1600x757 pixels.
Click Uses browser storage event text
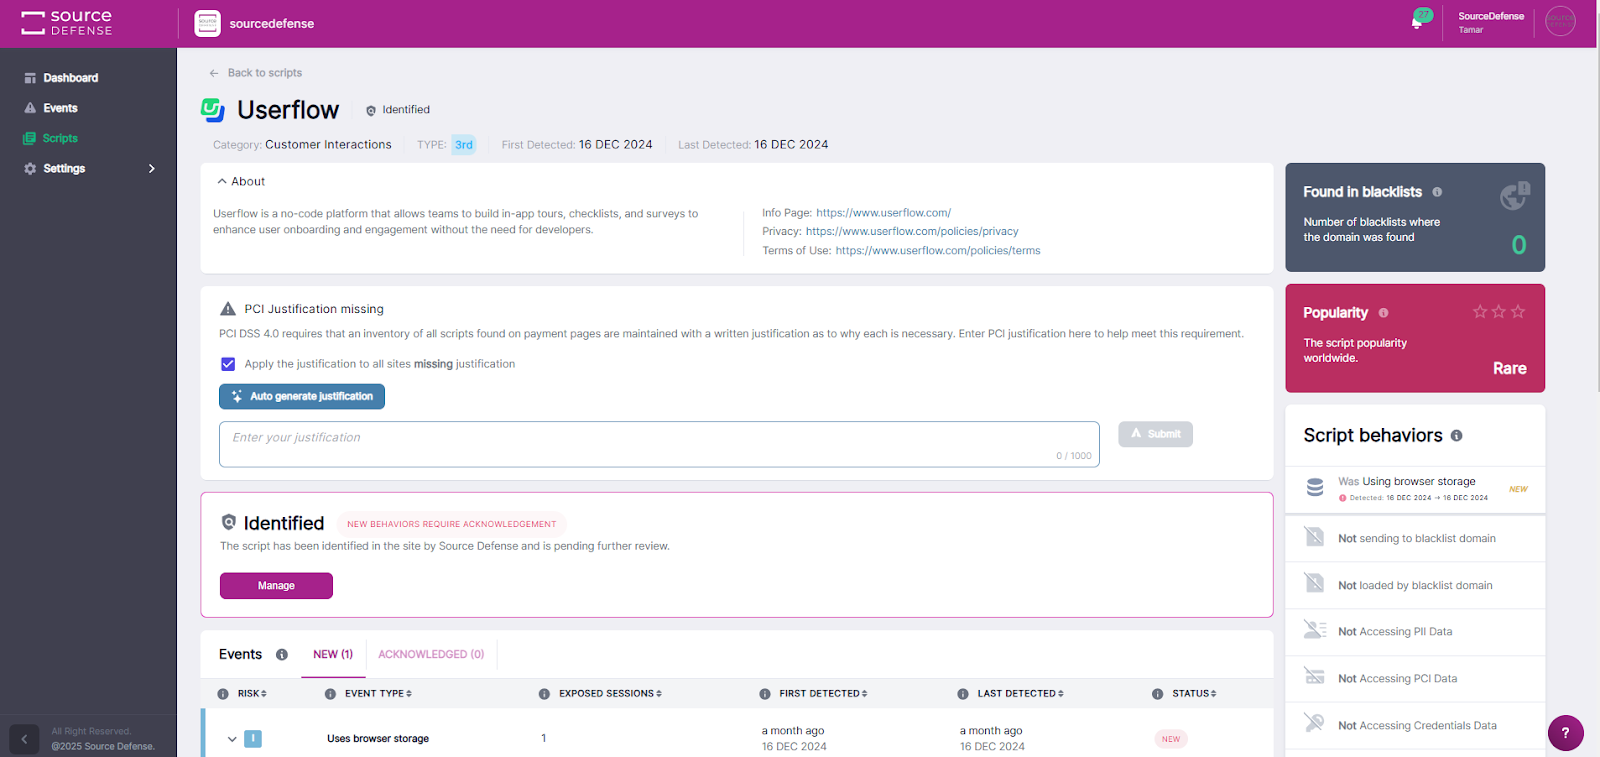coord(378,739)
